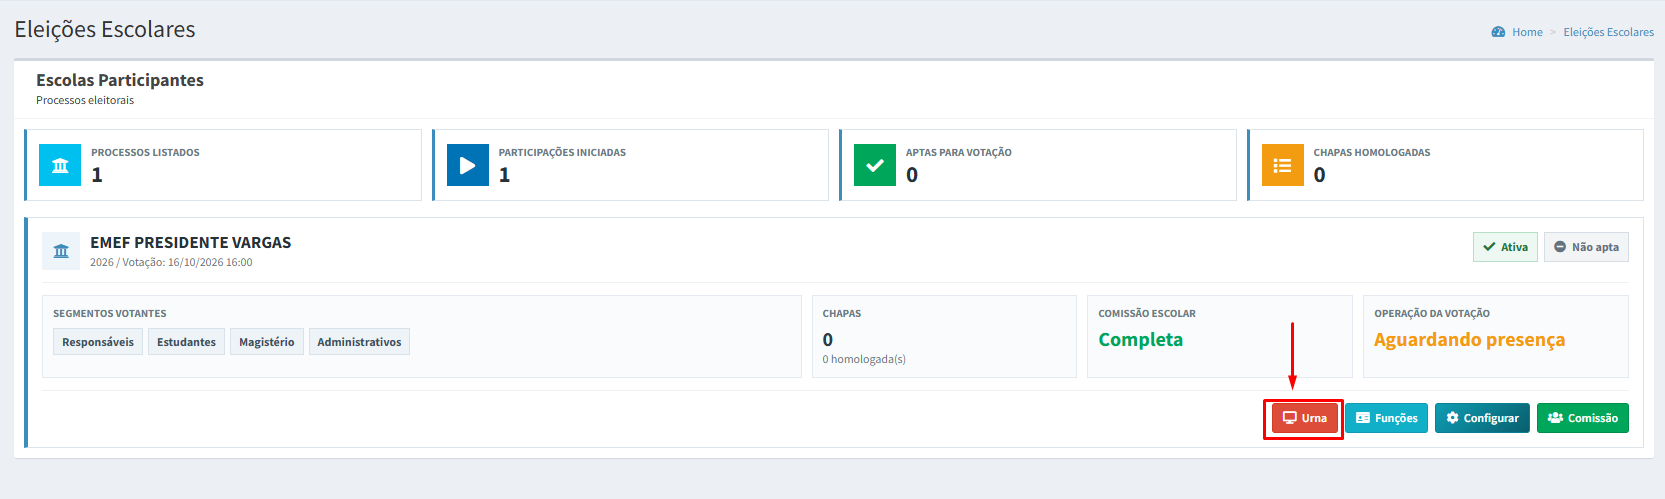Click the Chapas Homologadas list icon
1665x499 pixels.
(x=1283, y=165)
